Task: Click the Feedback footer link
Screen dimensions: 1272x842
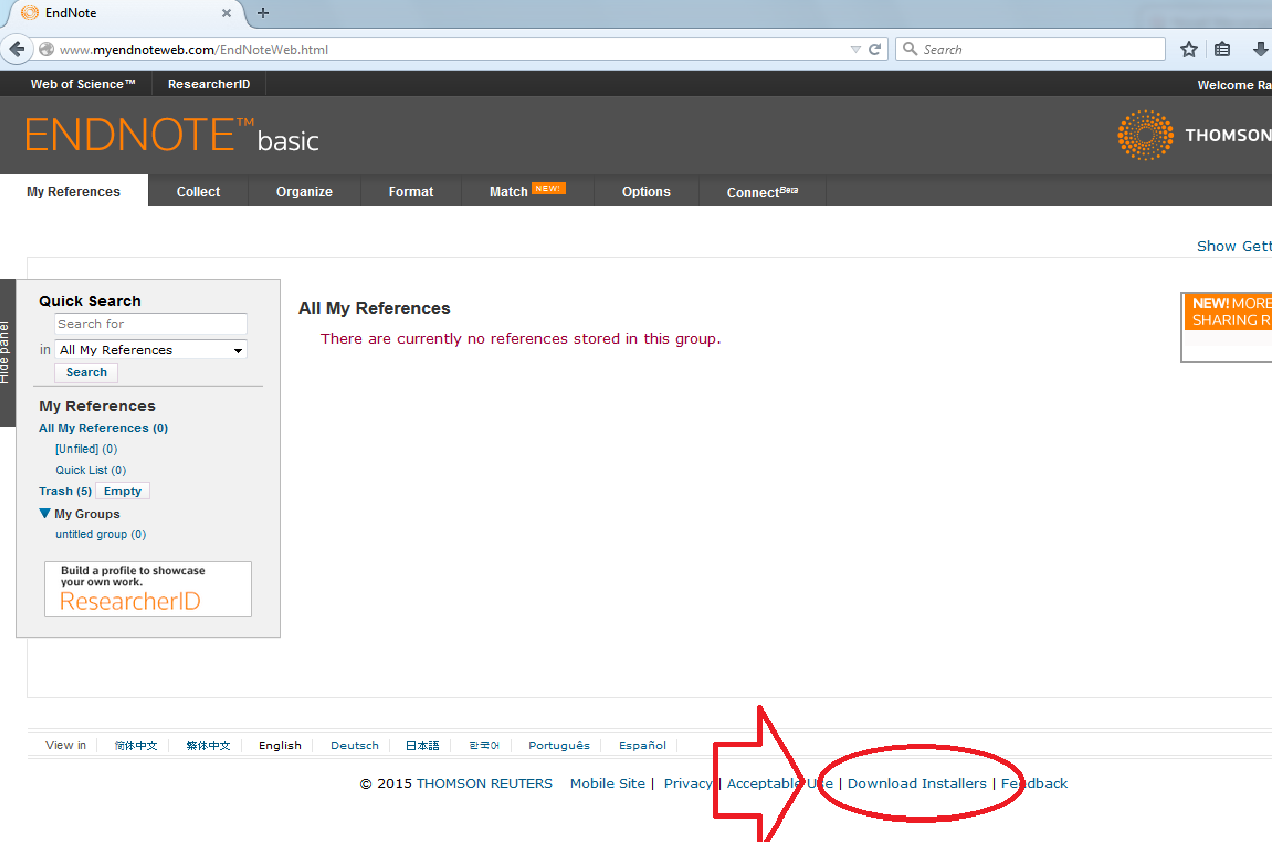Action: click(x=1034, y=783)
